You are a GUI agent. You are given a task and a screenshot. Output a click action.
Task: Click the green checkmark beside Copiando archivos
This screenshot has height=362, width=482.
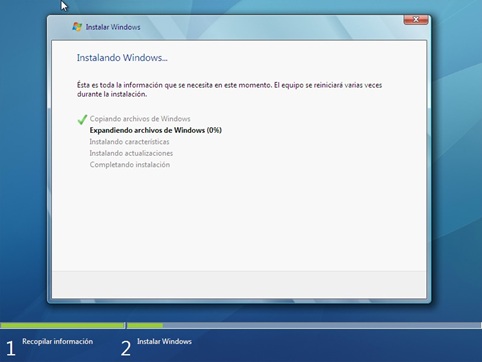coord(82,119)
